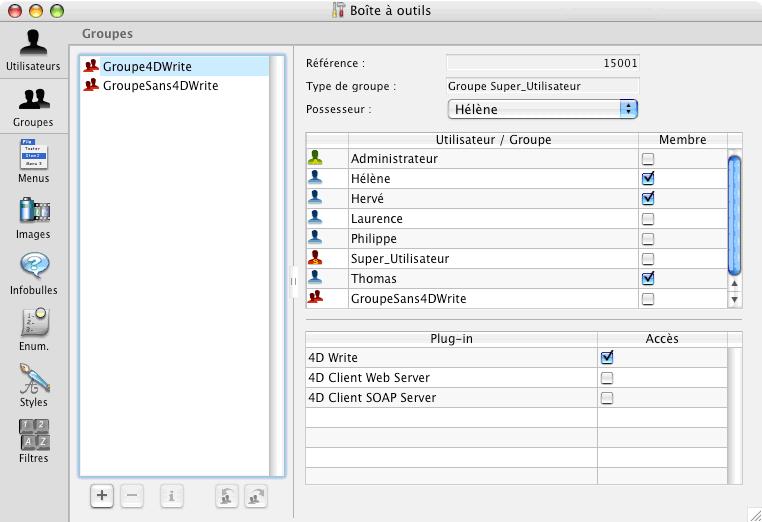Image resolution: width=762 pixels, height=522 pixels.
Task: Uncheck the 4D Write access checkbox
Action: click(606, 358)
